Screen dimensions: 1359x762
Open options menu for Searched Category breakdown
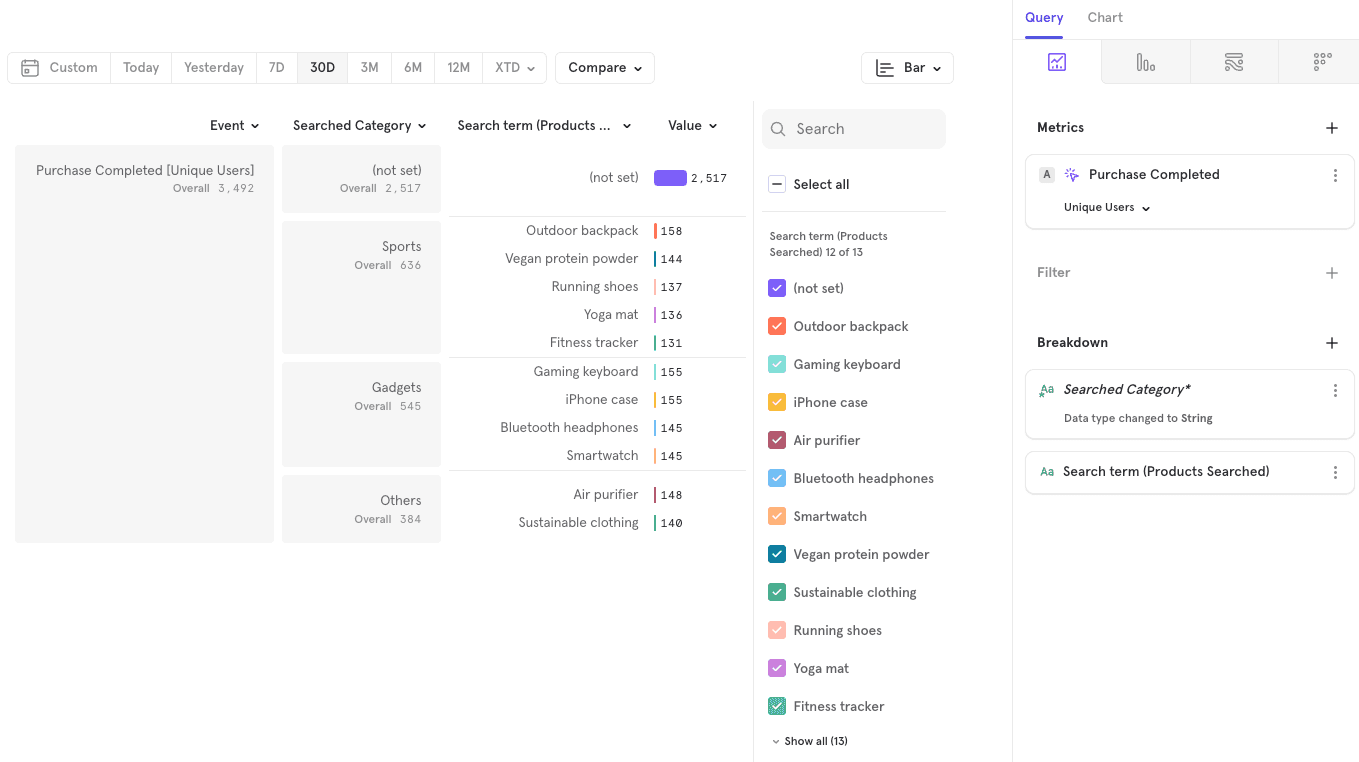click(1336, 390)
